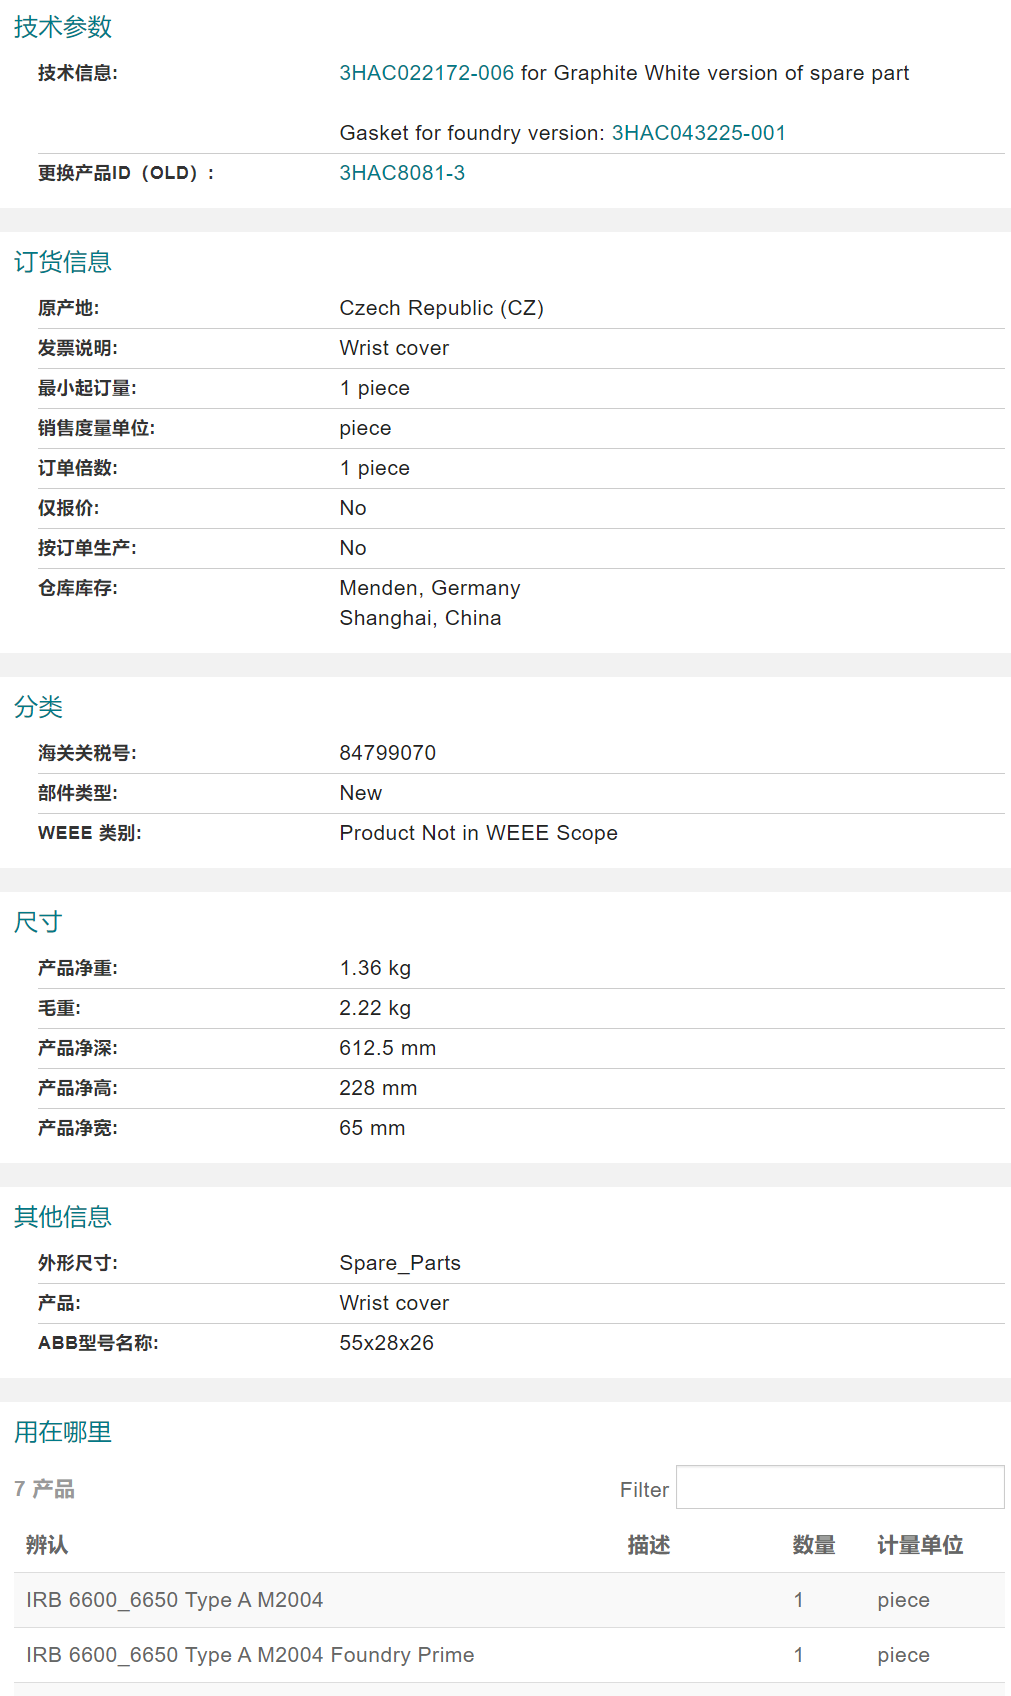Click the Shanghai, China warehouse entry
This screenshot has width=1011, height=1696.
pos(420,618)
